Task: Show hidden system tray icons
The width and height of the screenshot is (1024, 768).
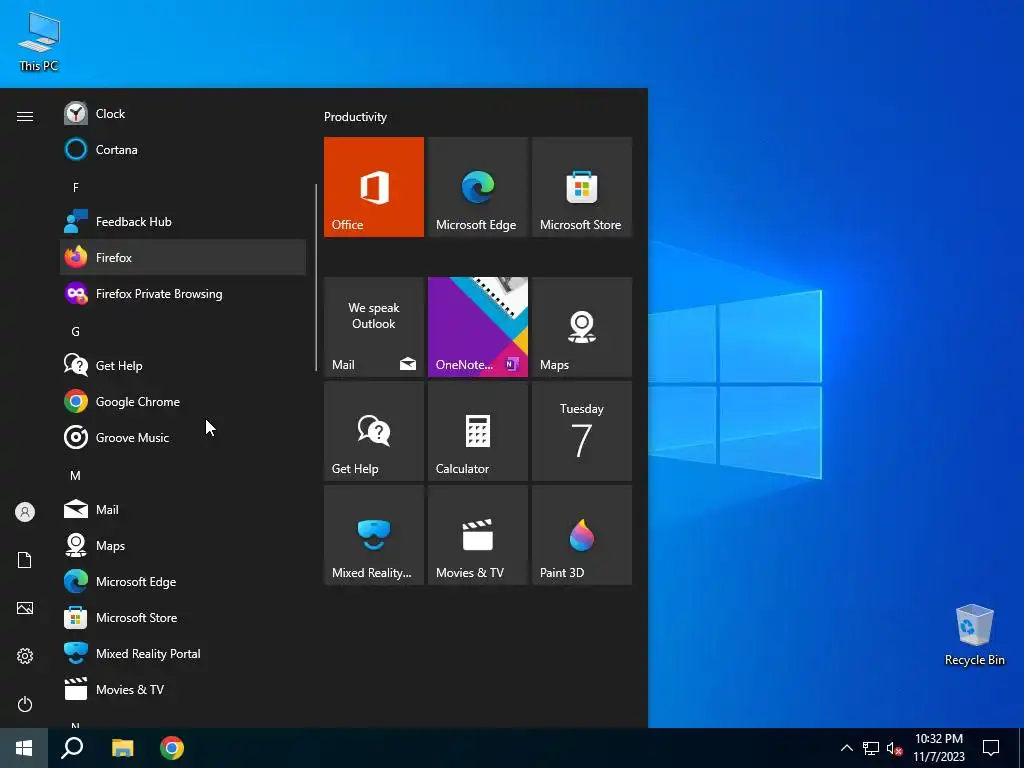Action: [x=846, y=748]
